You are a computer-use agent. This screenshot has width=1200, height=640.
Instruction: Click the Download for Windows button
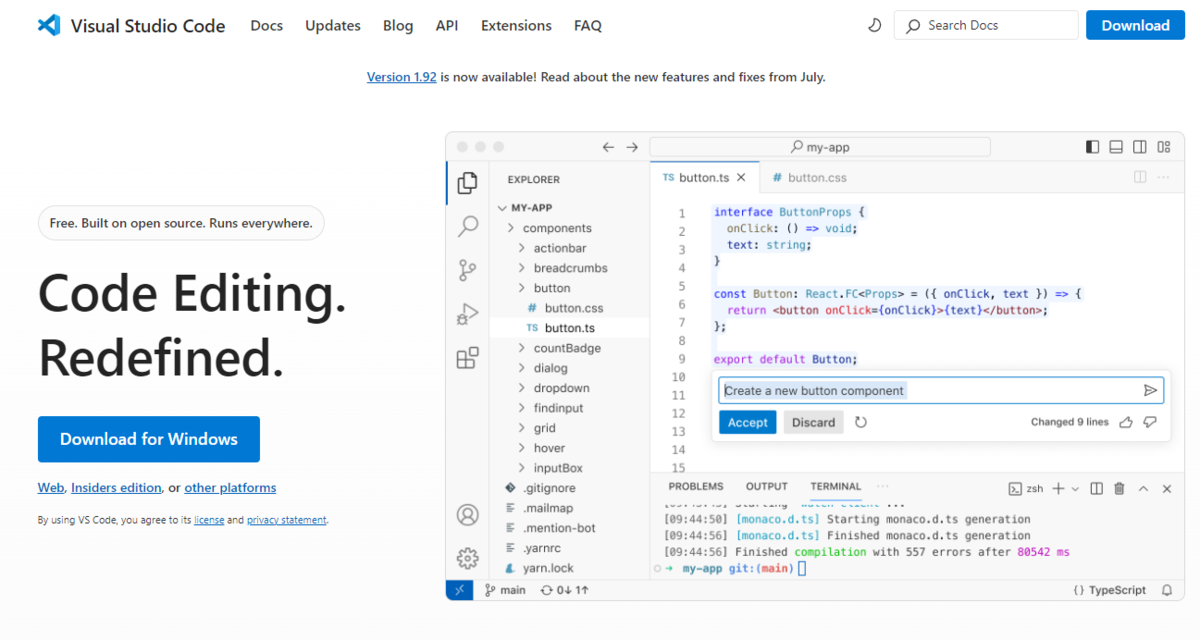pyautogui.click(x=149, y=439)
